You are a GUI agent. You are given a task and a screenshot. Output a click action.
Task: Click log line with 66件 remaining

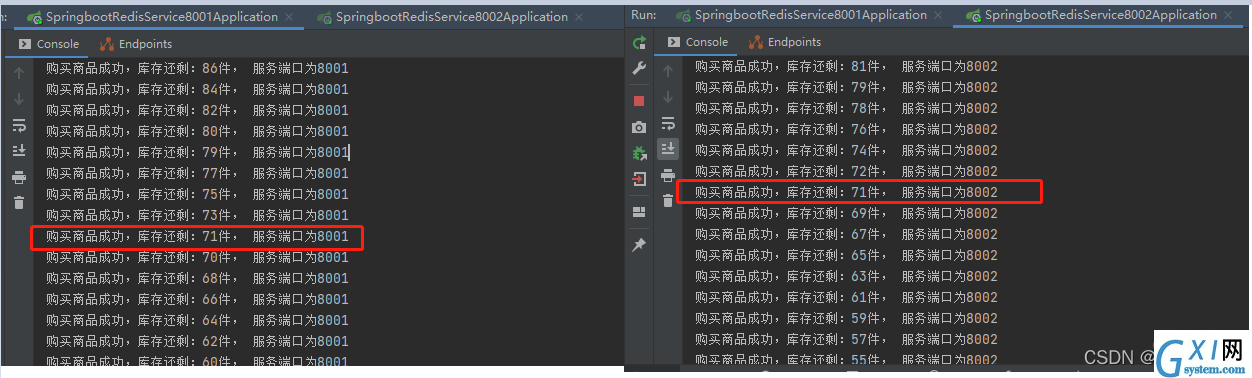[198, 299]
